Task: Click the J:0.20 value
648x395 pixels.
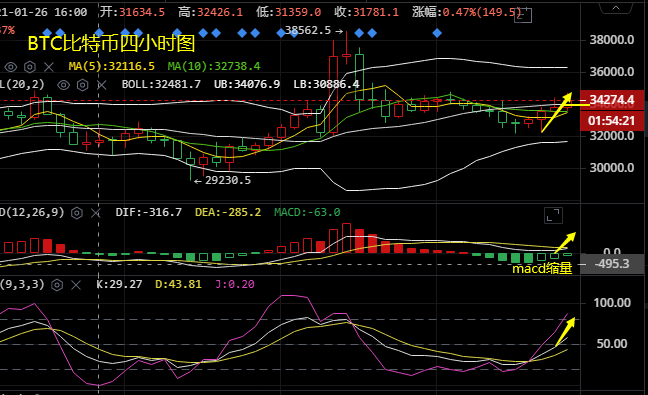Action: point(235,285)
